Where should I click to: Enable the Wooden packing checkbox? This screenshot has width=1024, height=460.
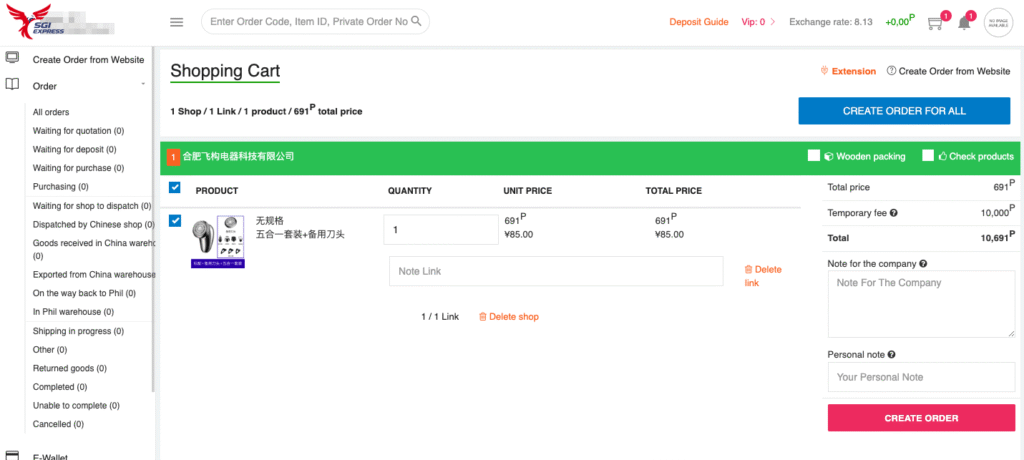coord(815,156)
